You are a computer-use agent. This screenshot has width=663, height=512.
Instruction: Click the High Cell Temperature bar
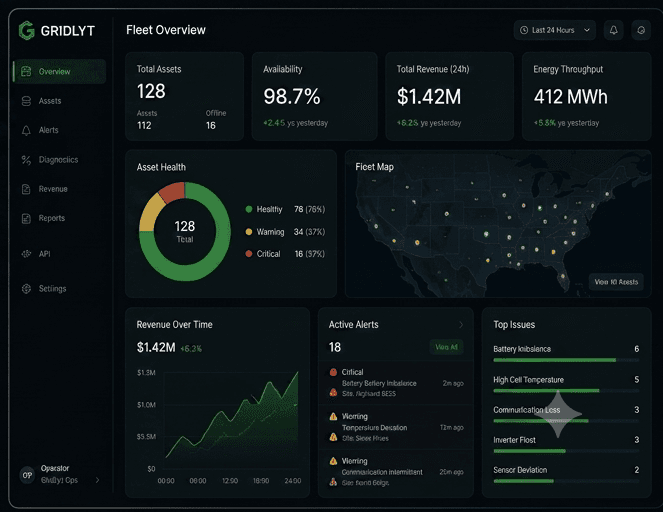[x=566, y=391]
